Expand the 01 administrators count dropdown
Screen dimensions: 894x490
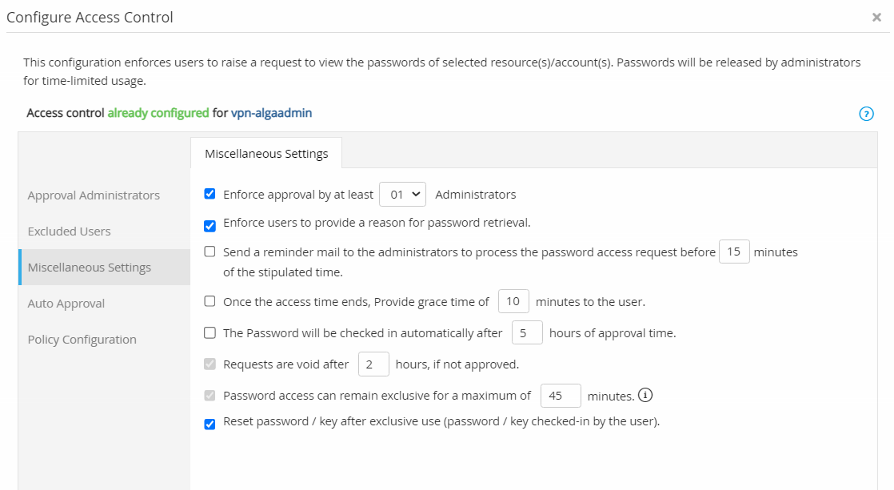pyautogui.click(x=403, y=195)
